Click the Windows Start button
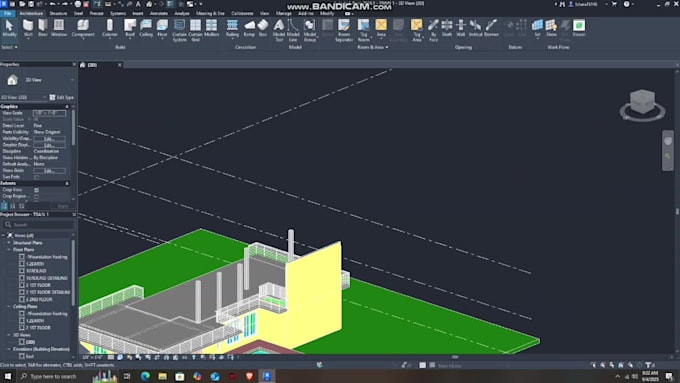680x383 pixels. click(x=7, y=376)
